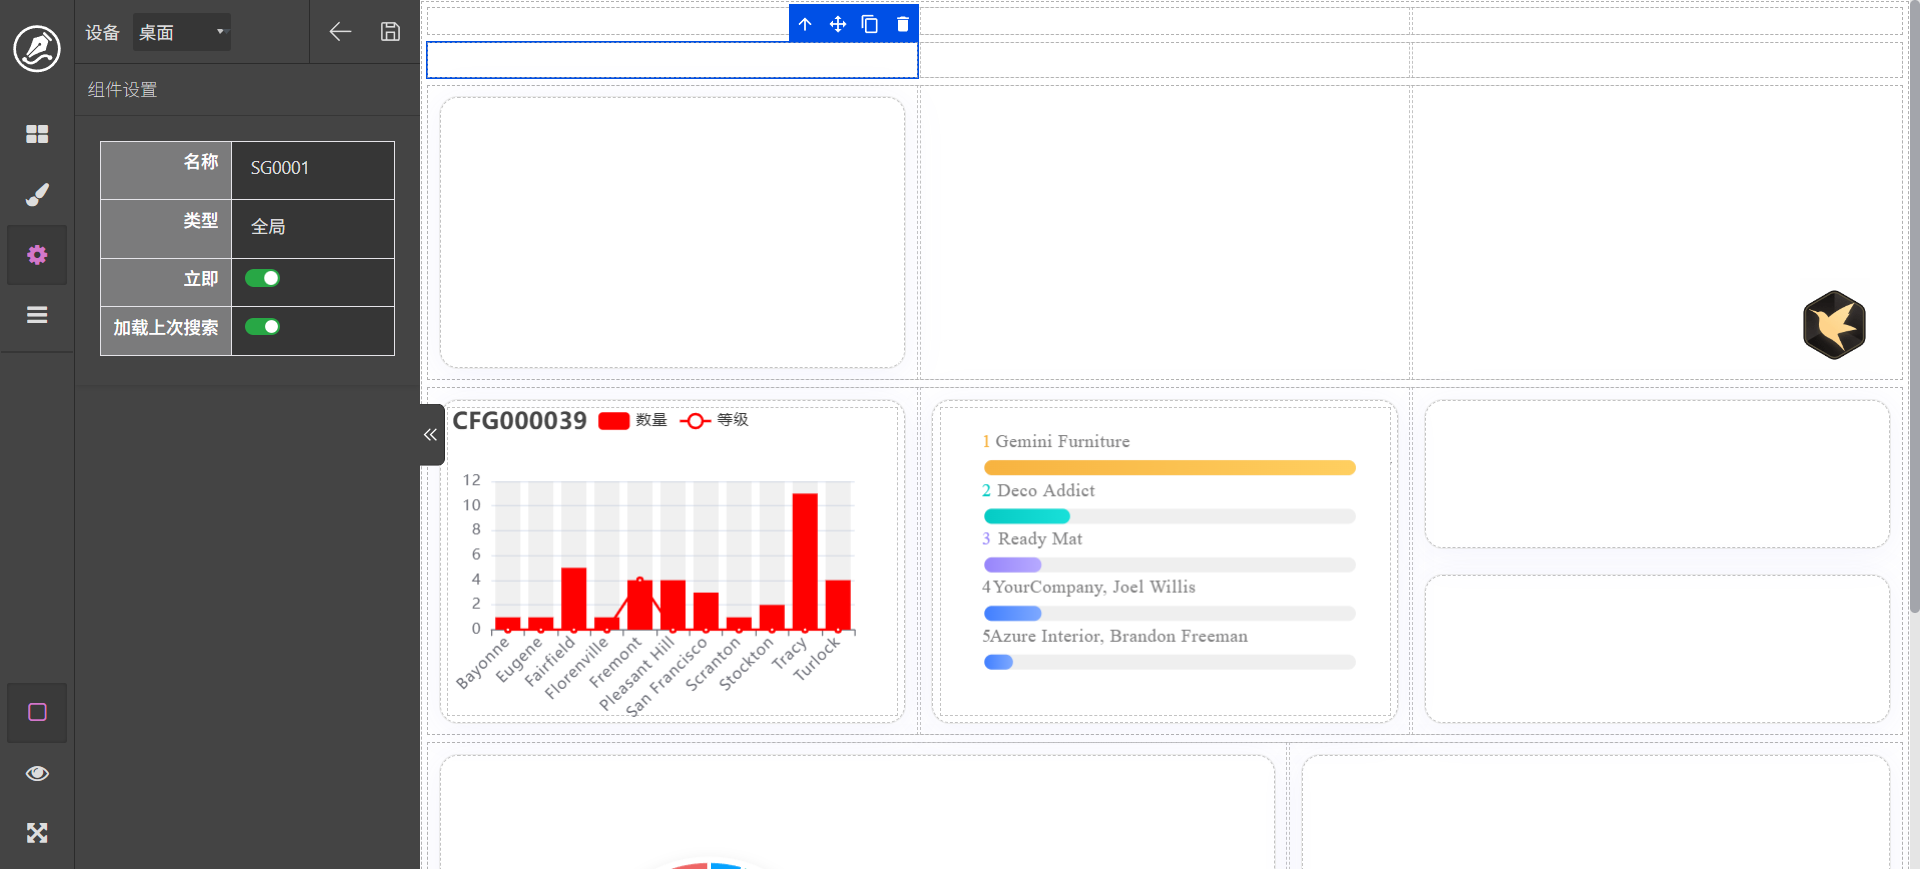This screenshot has height=869, width=1920.
Task: Click the Gemini Furniture progress bar
Action: (x=1169, y=468)
